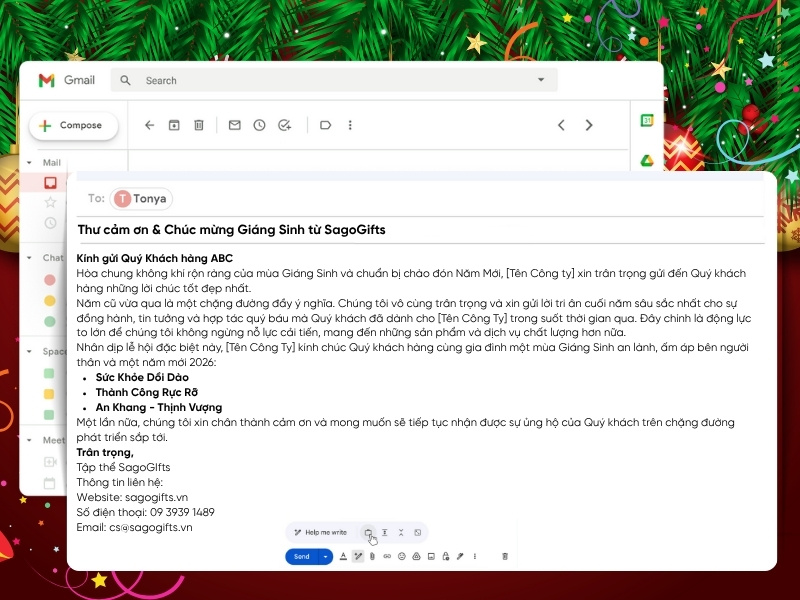Insert an emoji into the email
The image size is (800, 600).
click(x=400, y=556)
